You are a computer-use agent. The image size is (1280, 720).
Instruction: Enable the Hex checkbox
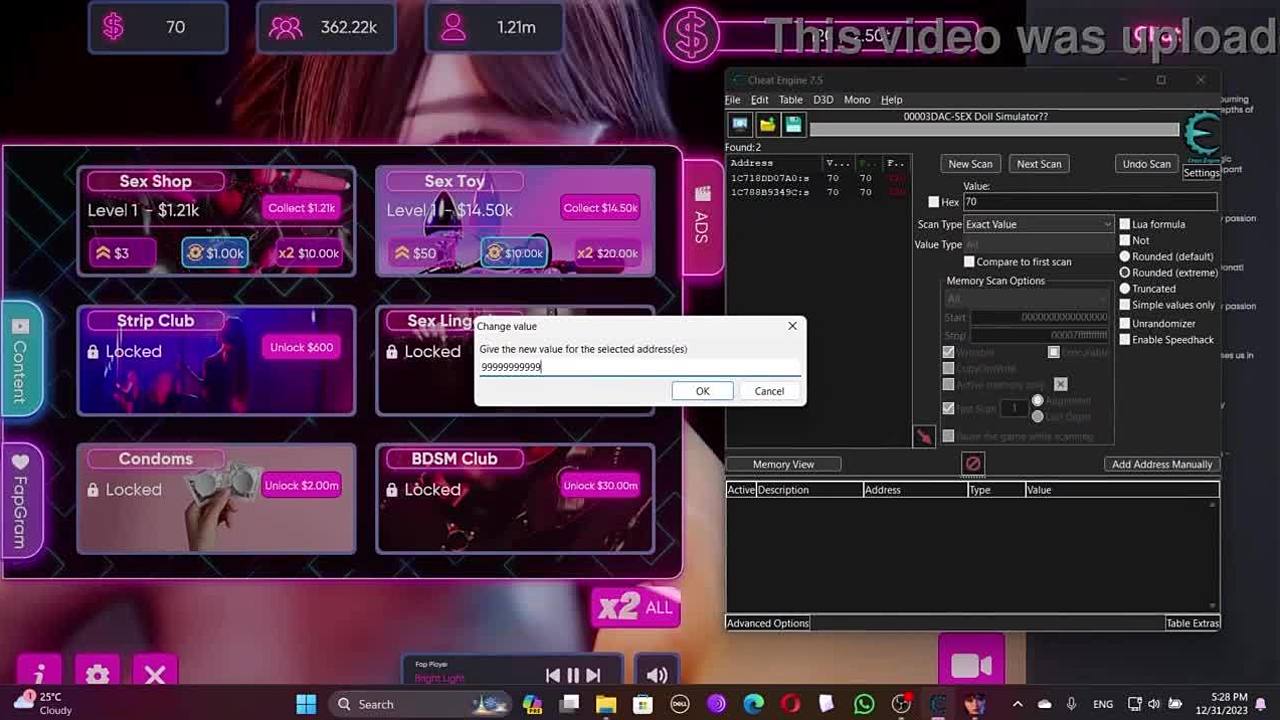[x=934, y=202]
